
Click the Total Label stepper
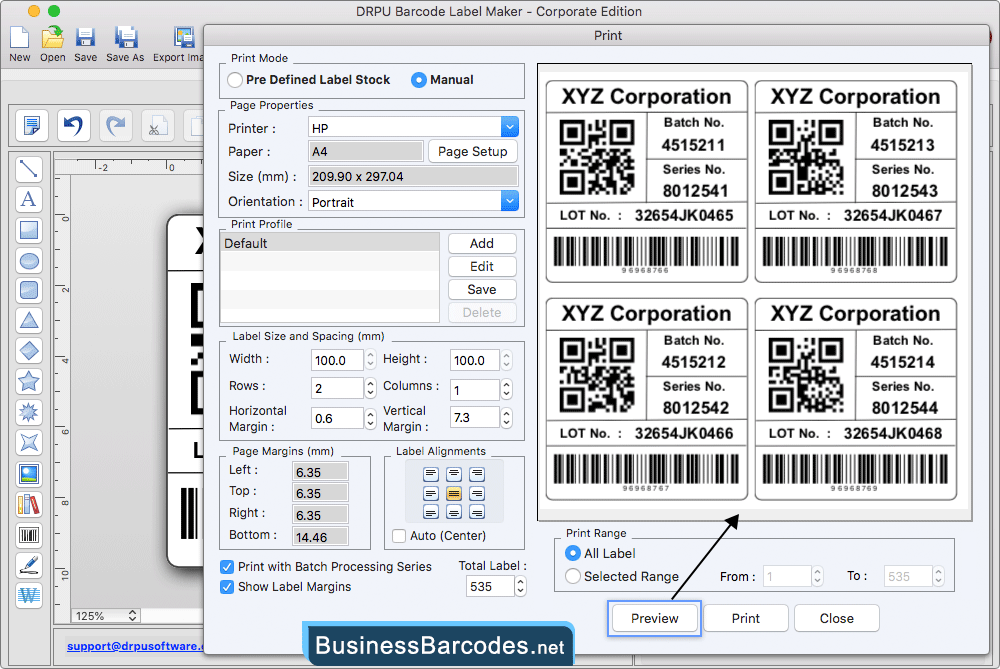[520, 586]
